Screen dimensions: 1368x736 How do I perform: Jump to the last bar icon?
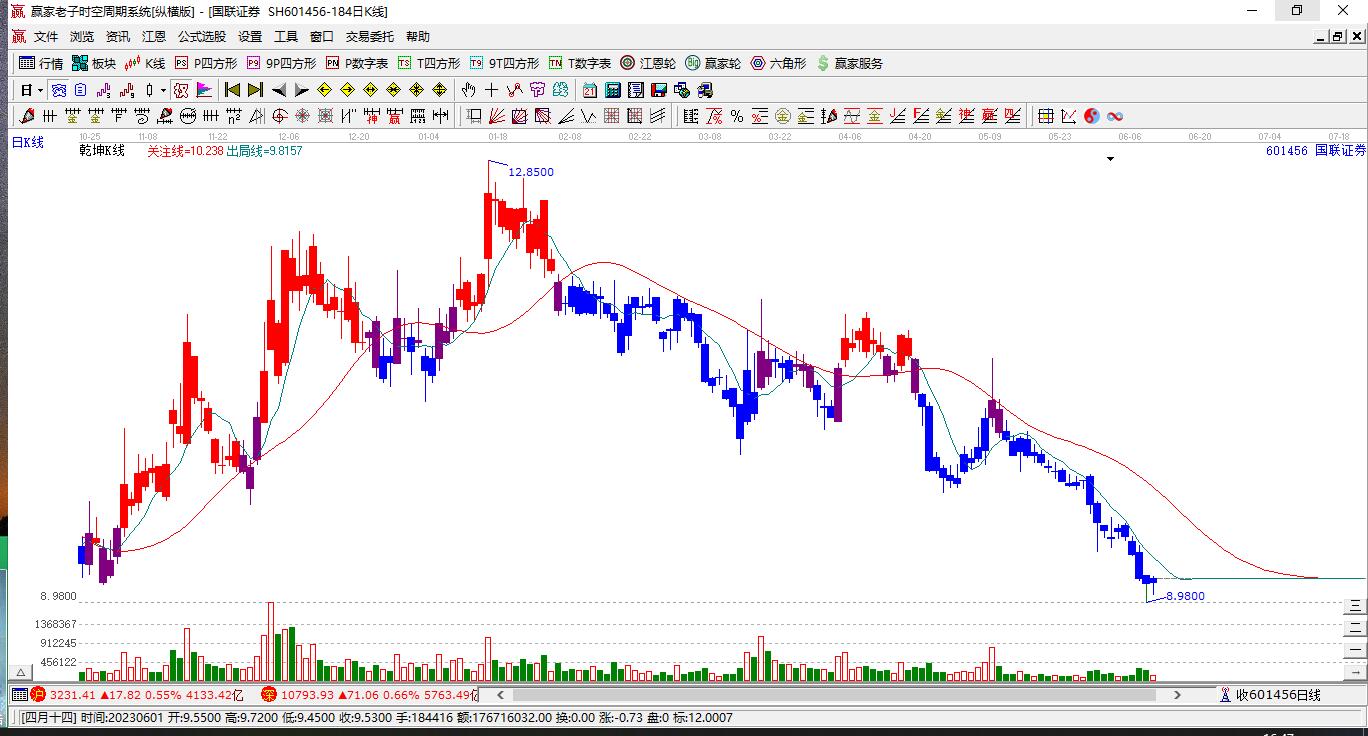255,90
